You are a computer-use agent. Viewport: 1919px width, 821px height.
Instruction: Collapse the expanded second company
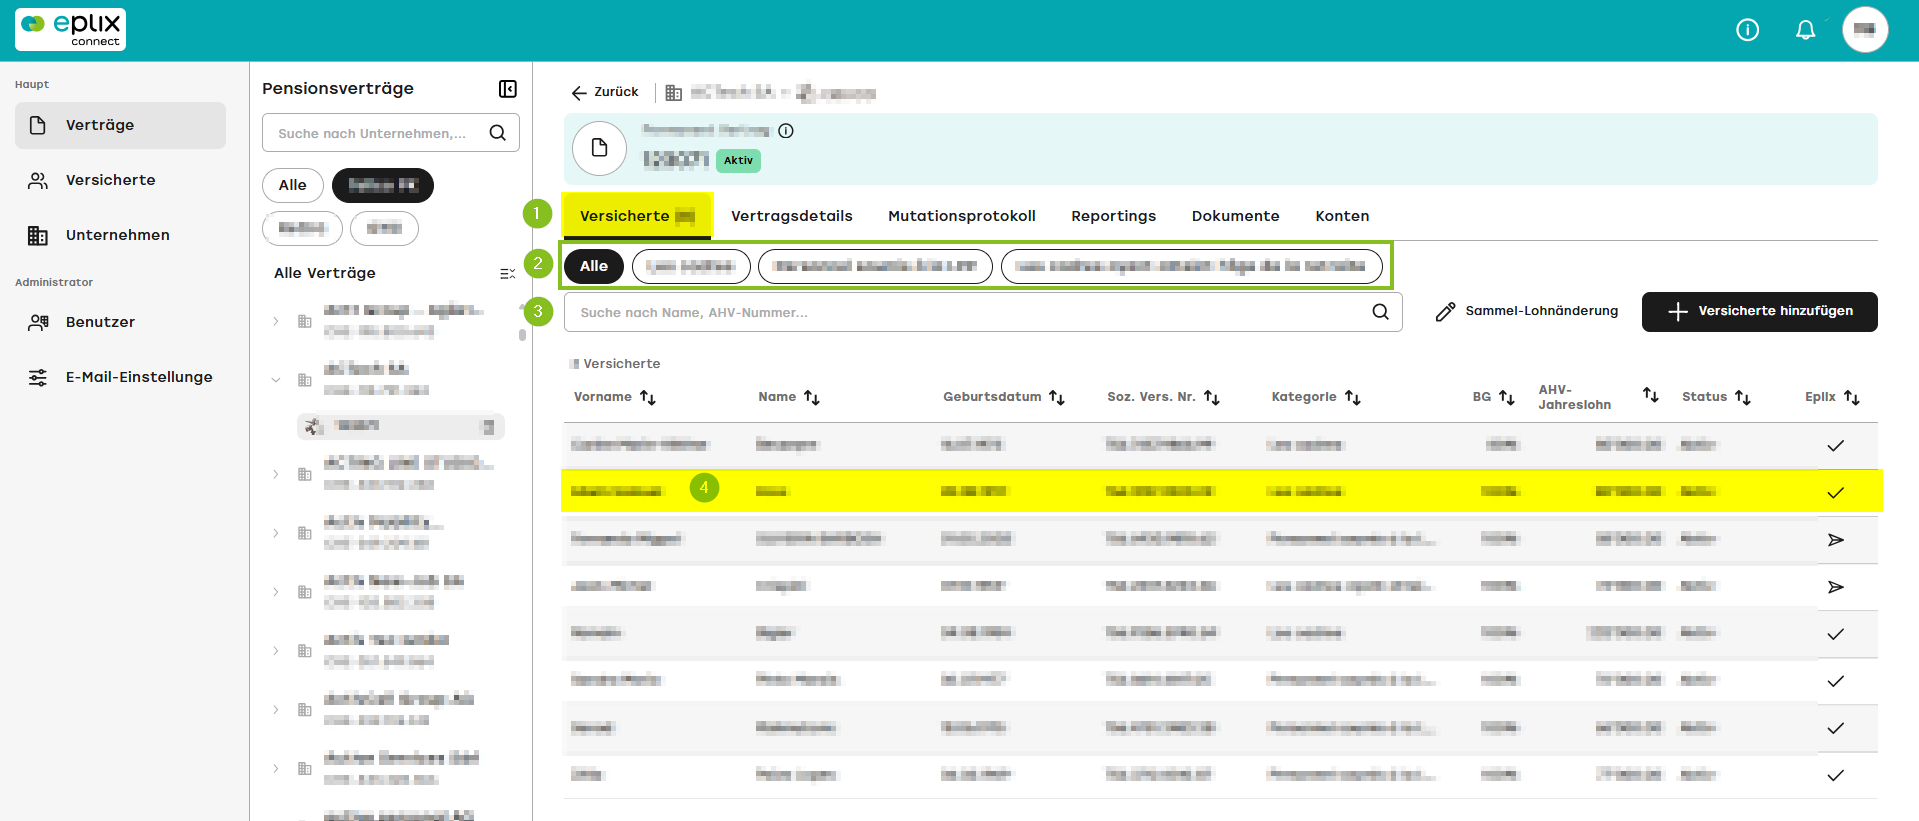click(276, 380)
